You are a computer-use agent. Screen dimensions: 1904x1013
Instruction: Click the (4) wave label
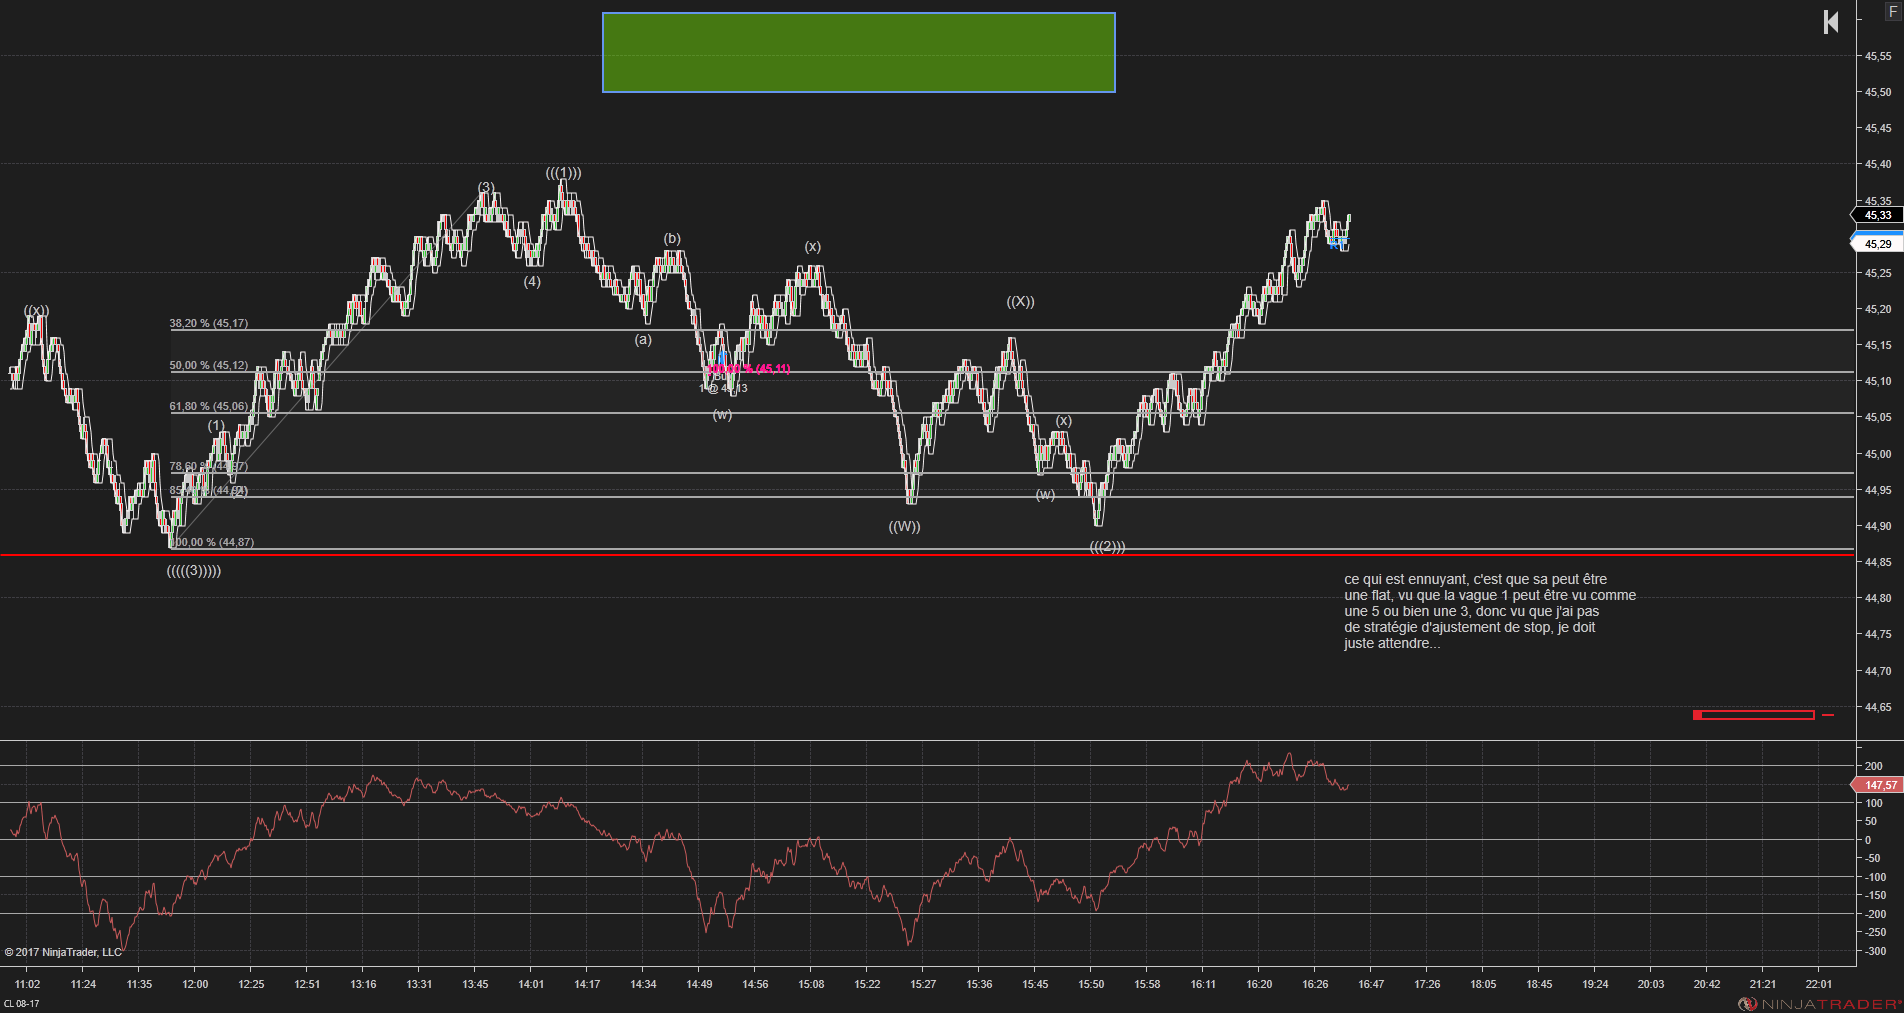532,282
